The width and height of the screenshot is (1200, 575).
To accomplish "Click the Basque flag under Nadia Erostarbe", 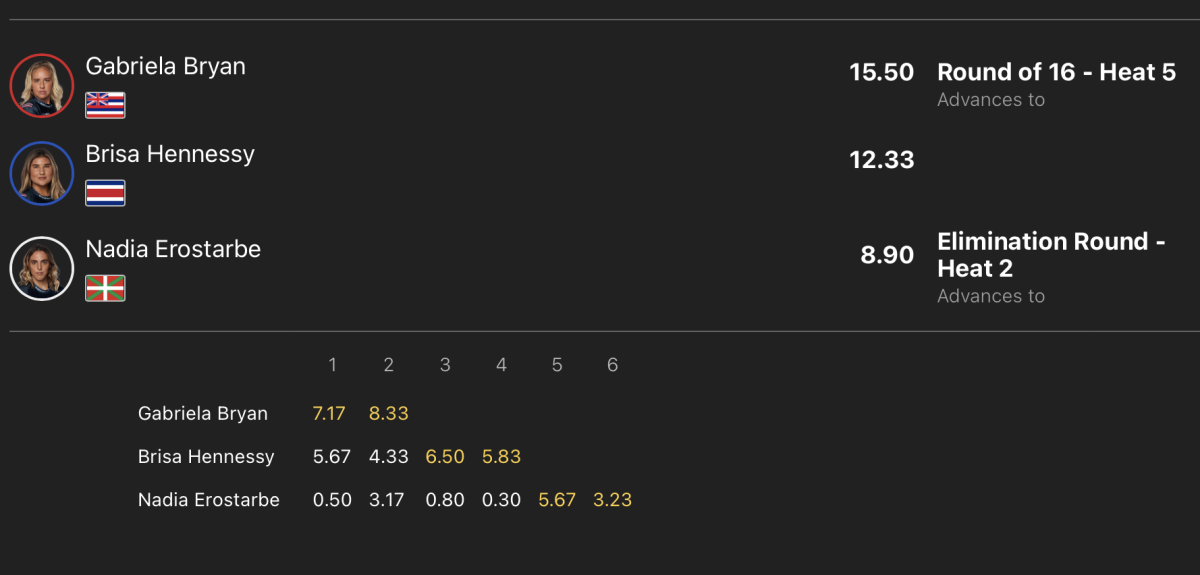I will coord(105,288).
